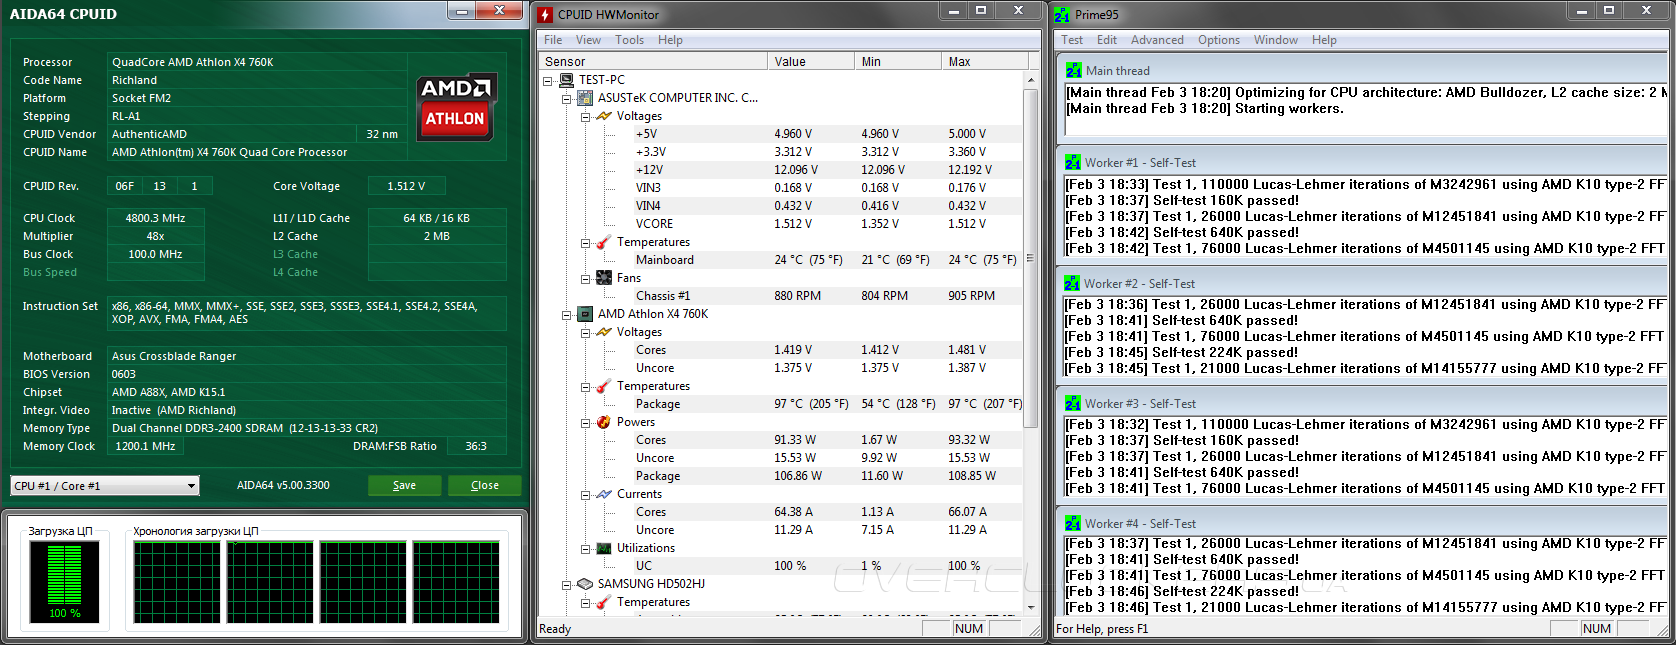Collapse the AMD Athlon X4 760K node

pyautogui.click(x=566, y=314)
